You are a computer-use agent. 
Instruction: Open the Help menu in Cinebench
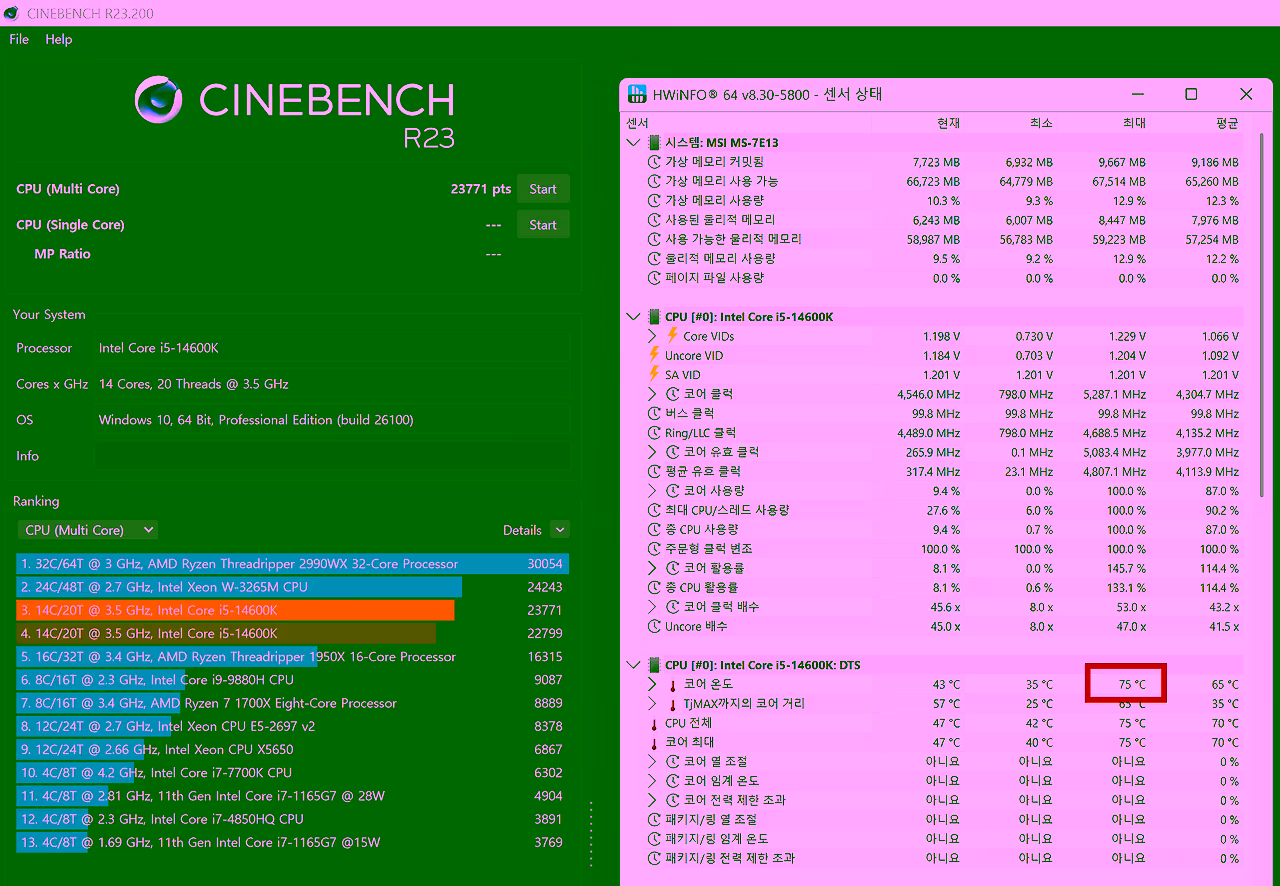tap(59, 39)
